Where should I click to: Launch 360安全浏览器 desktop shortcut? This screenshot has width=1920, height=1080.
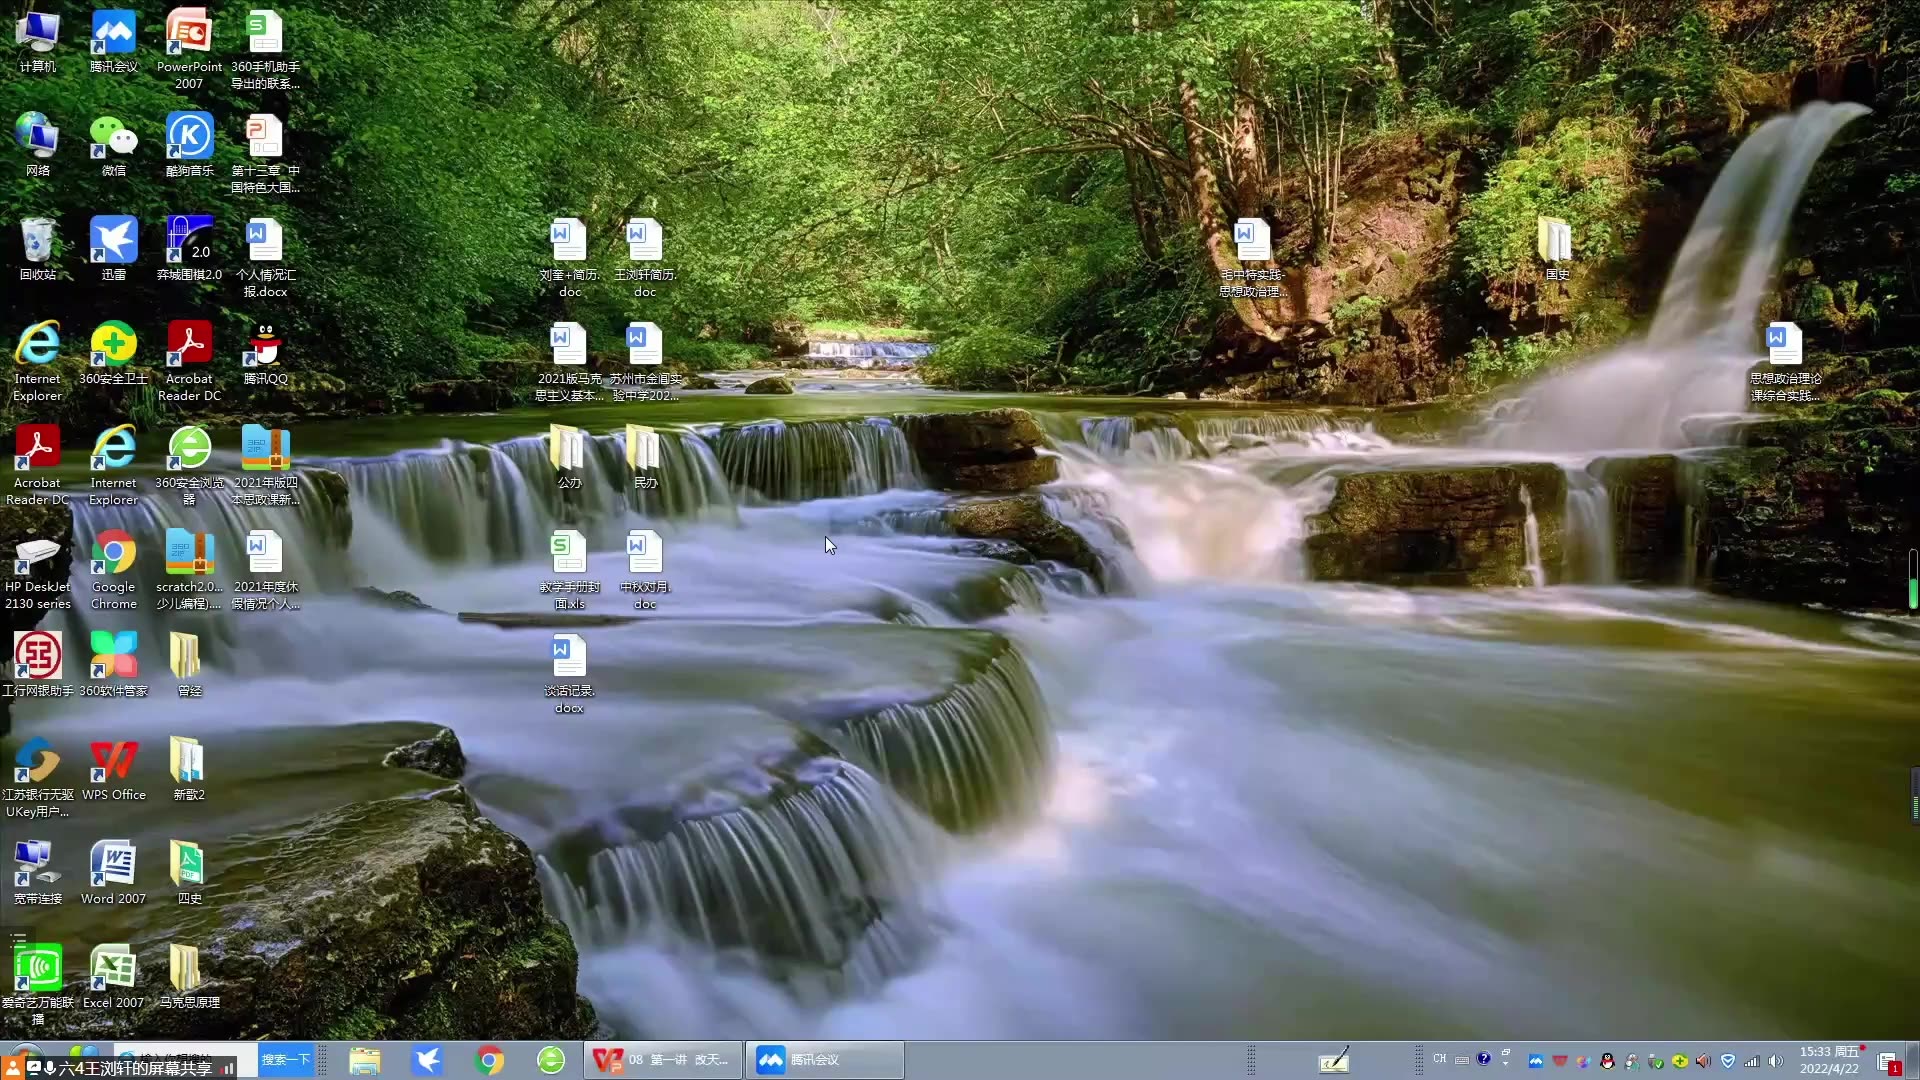pyautogui.click(x=189, y=466)
